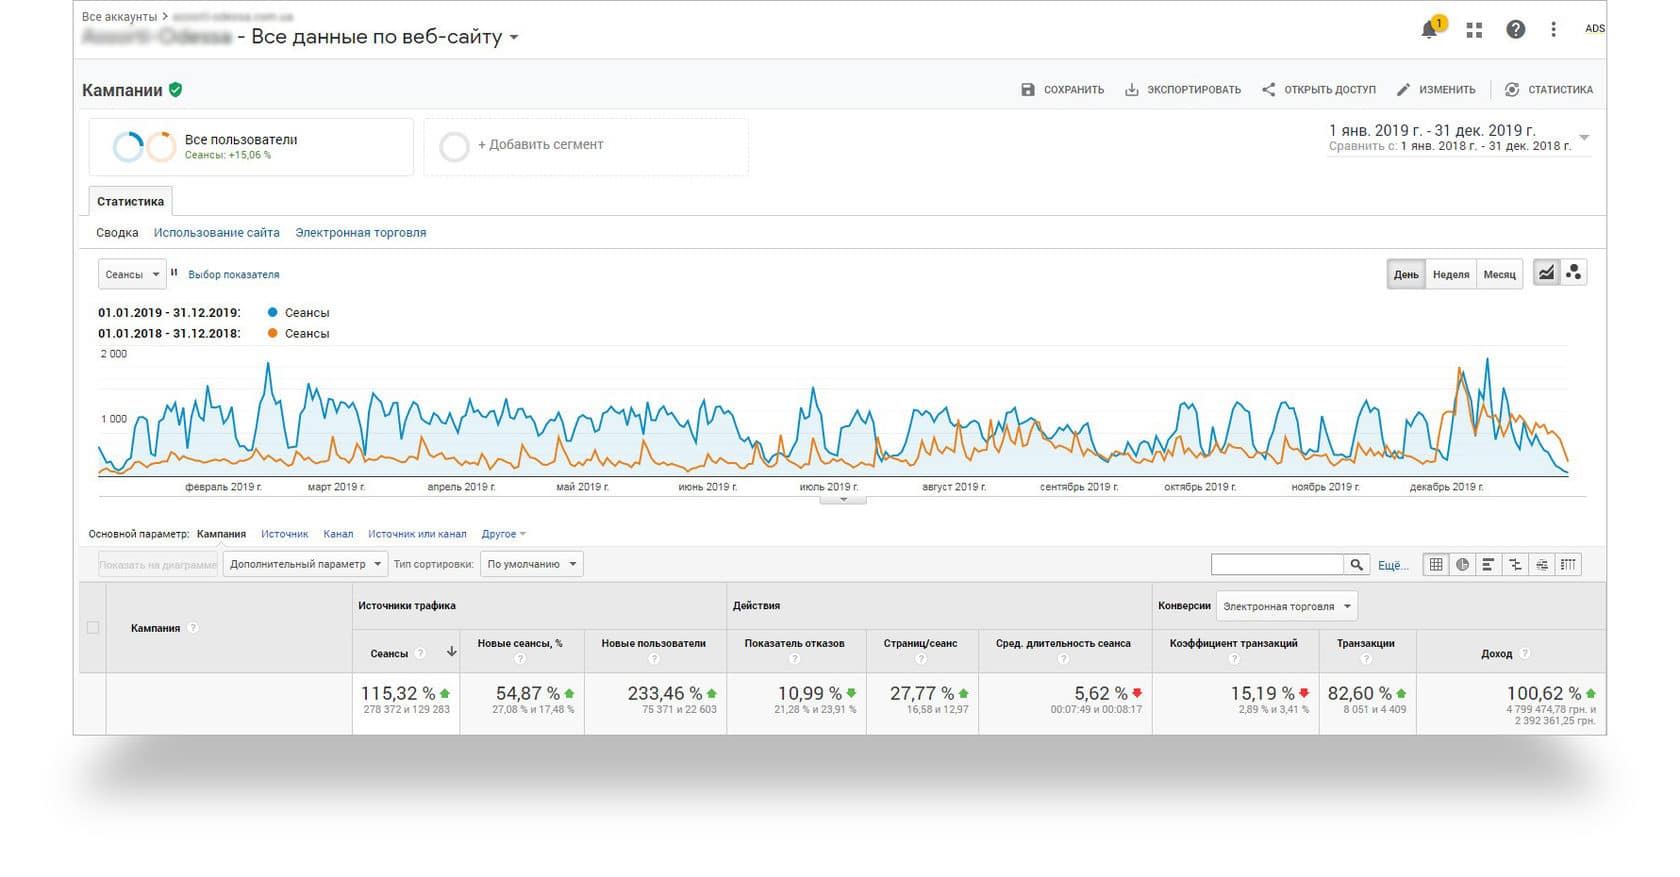Select the pivot table view icon

click(x=1568, y=564)
